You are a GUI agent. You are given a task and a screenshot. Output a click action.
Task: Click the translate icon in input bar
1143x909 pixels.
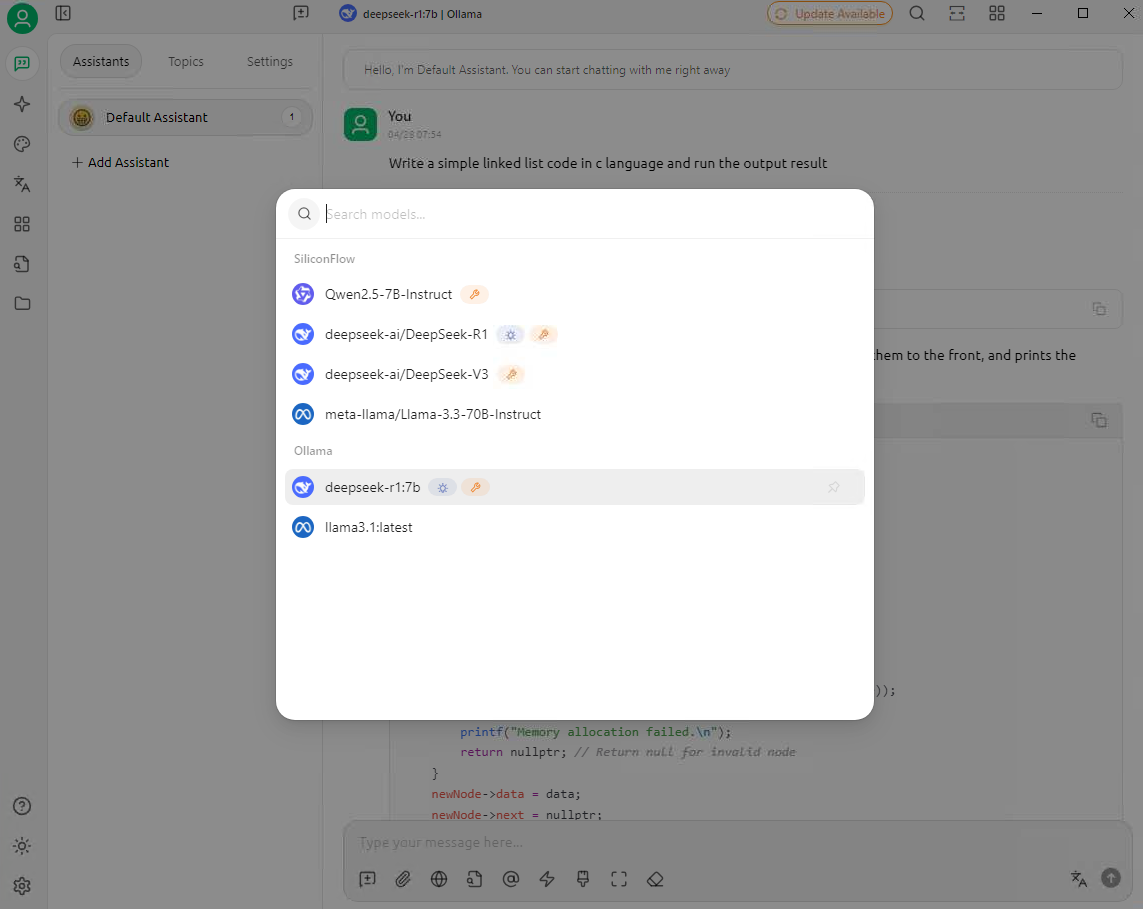click(1079, 878)
